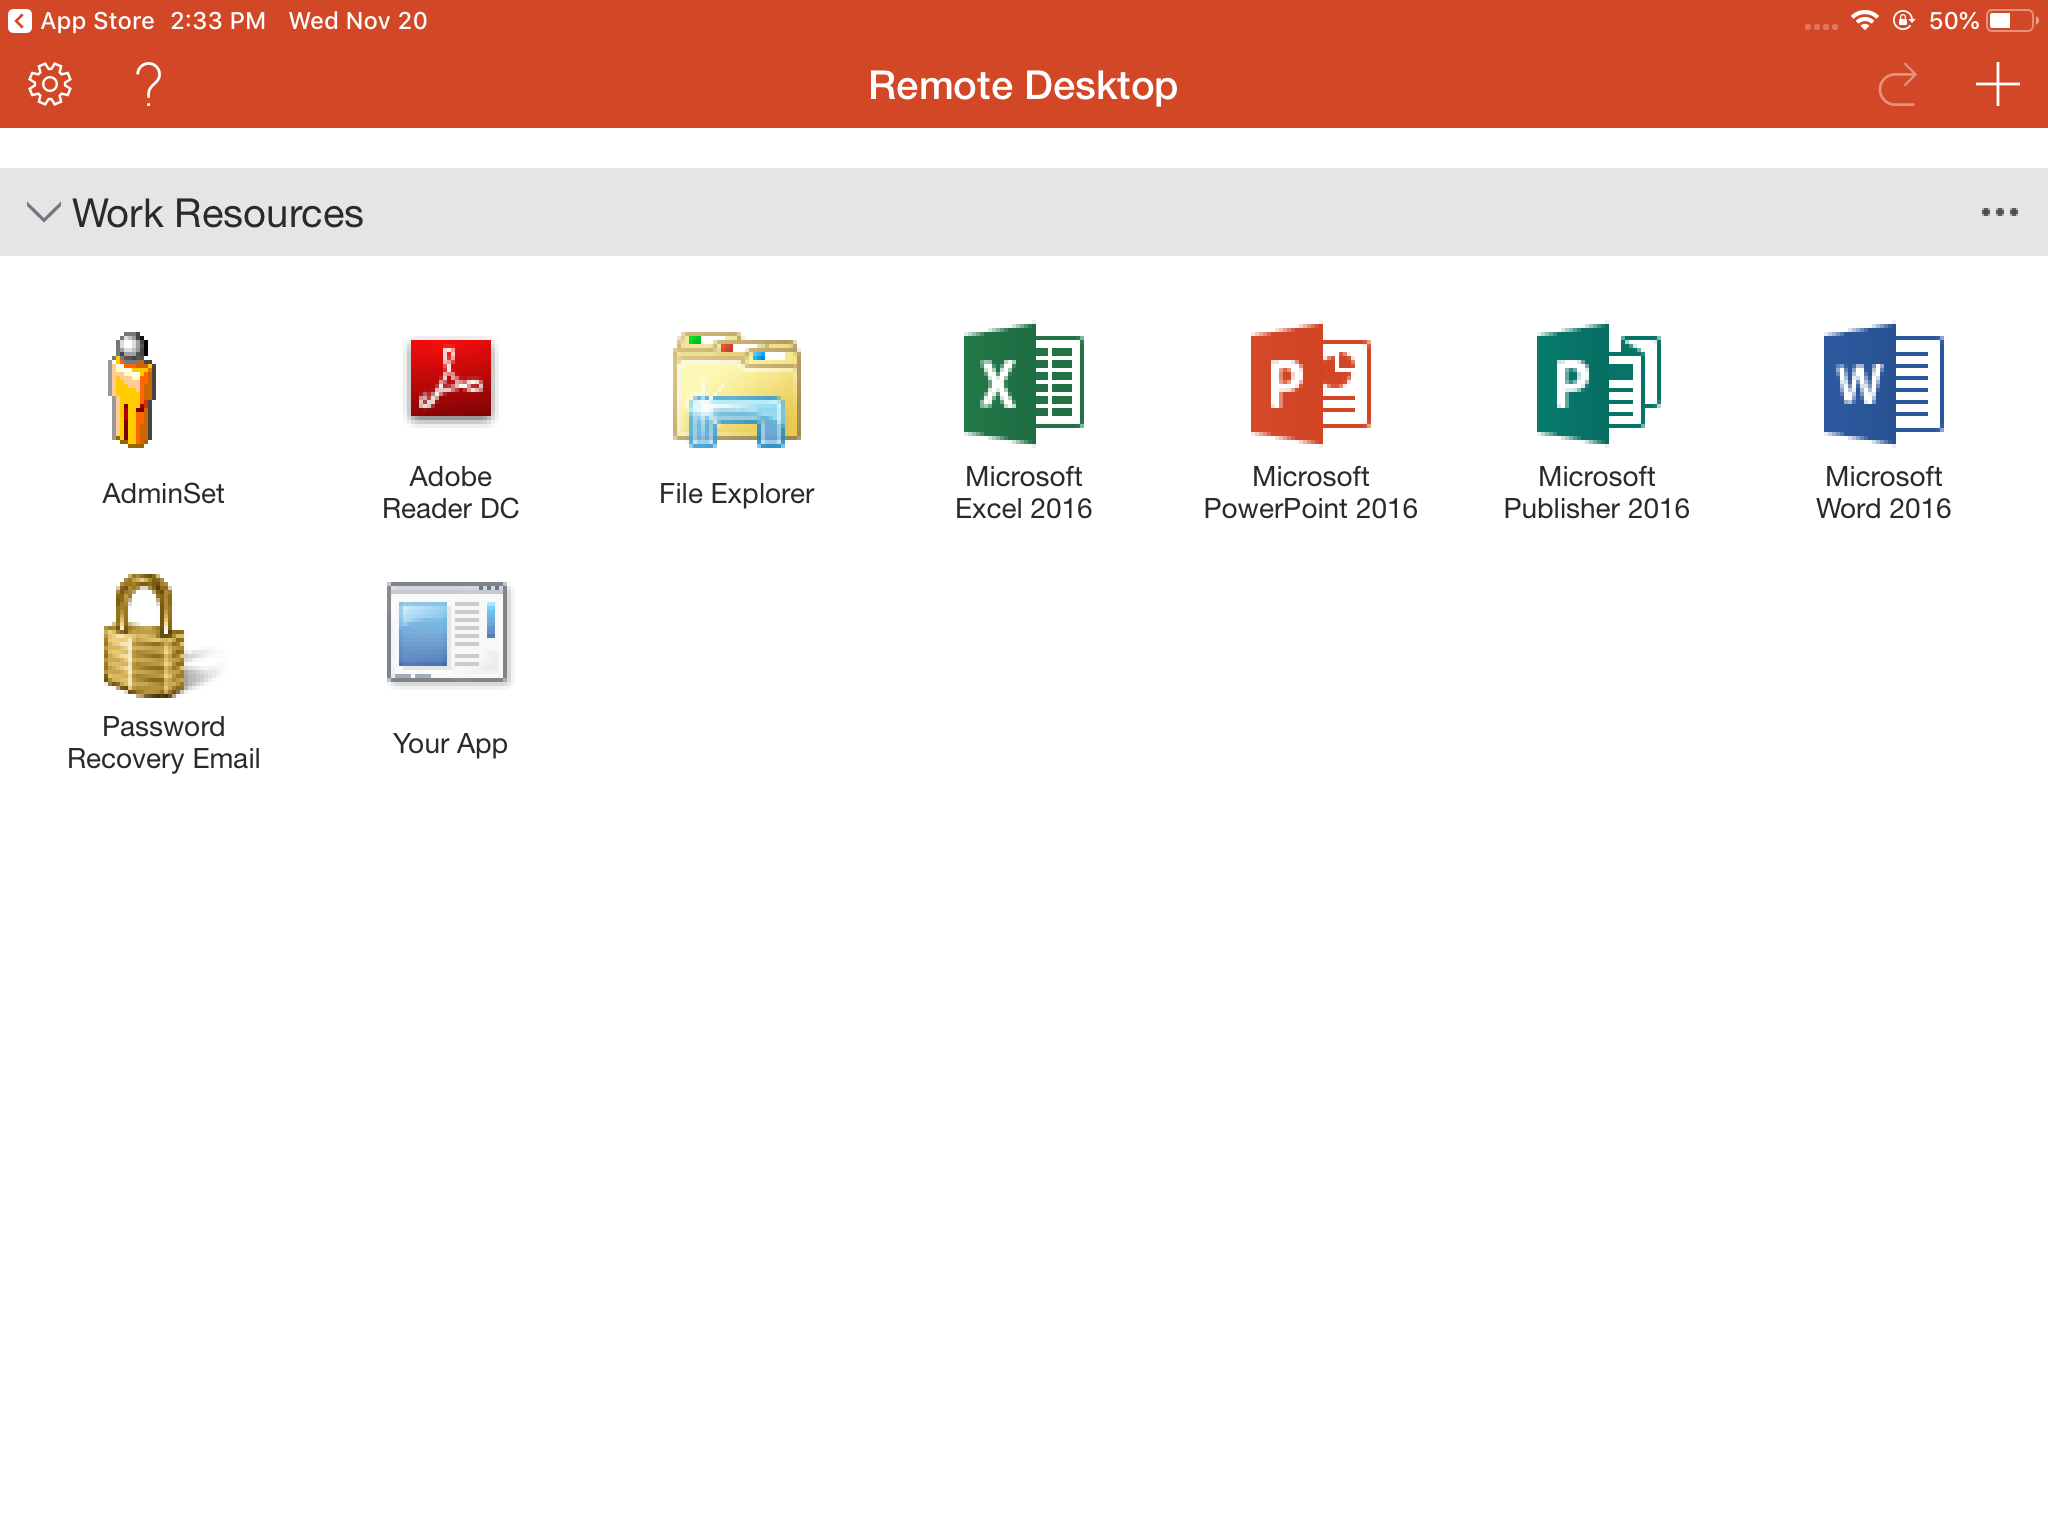This screenshot has width=2048, height=1536.
Task: Launch the Microsoft Word 2016 icon
Action: point(1883,384)
